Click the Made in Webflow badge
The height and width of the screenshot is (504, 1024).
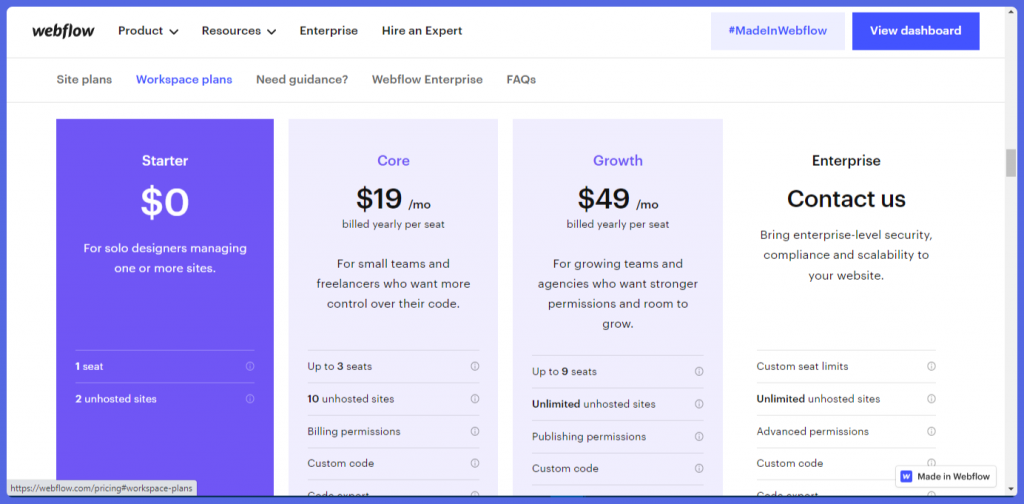[946, 477]
